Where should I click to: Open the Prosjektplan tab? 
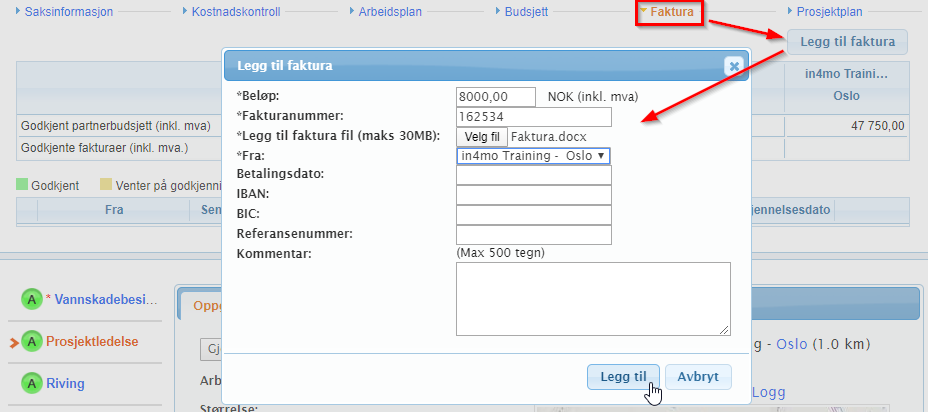pos(829,12)
